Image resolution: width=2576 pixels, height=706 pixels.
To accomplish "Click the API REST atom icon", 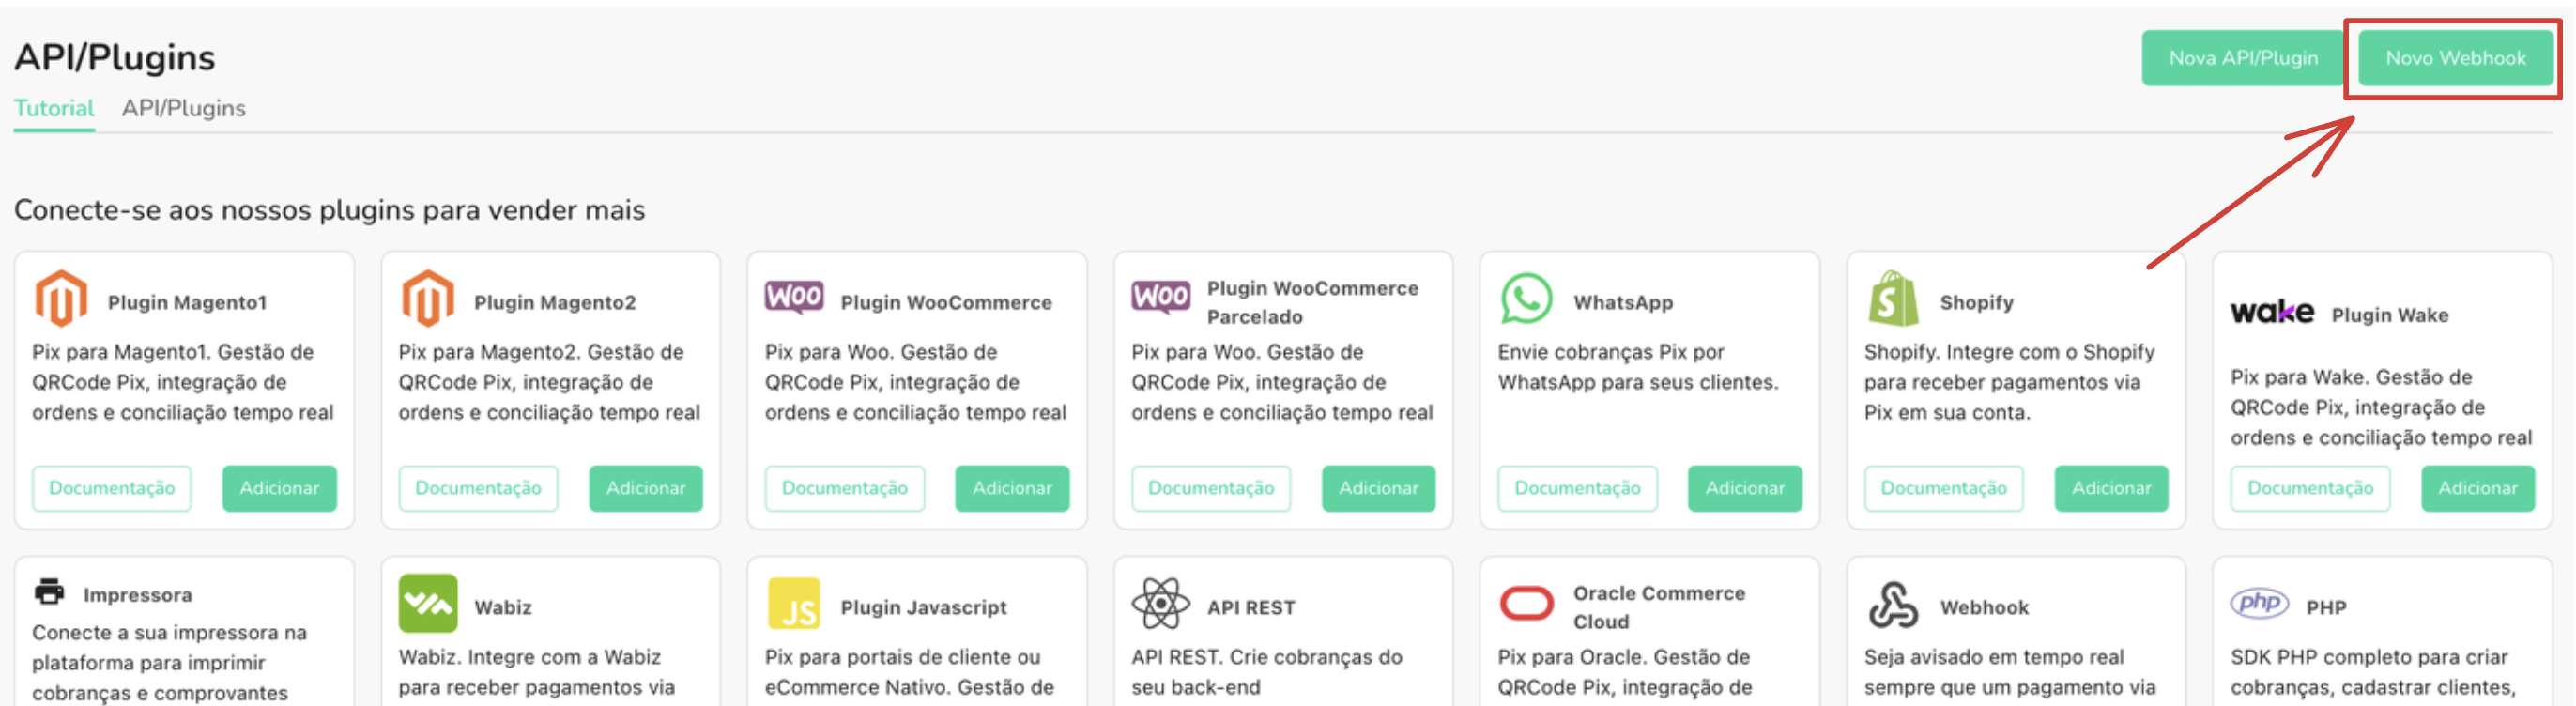I will pos(1160,604).
